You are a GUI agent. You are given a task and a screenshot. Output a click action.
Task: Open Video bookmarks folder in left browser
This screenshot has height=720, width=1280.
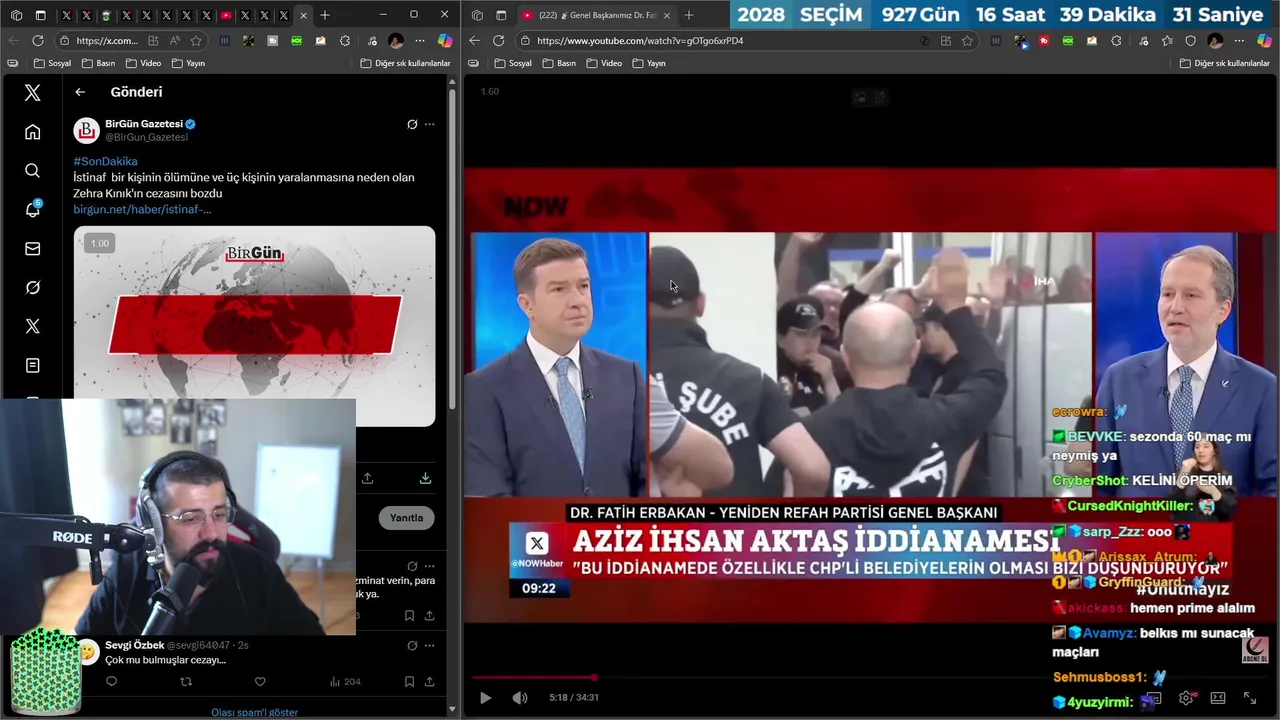click(x=143, y=63)
